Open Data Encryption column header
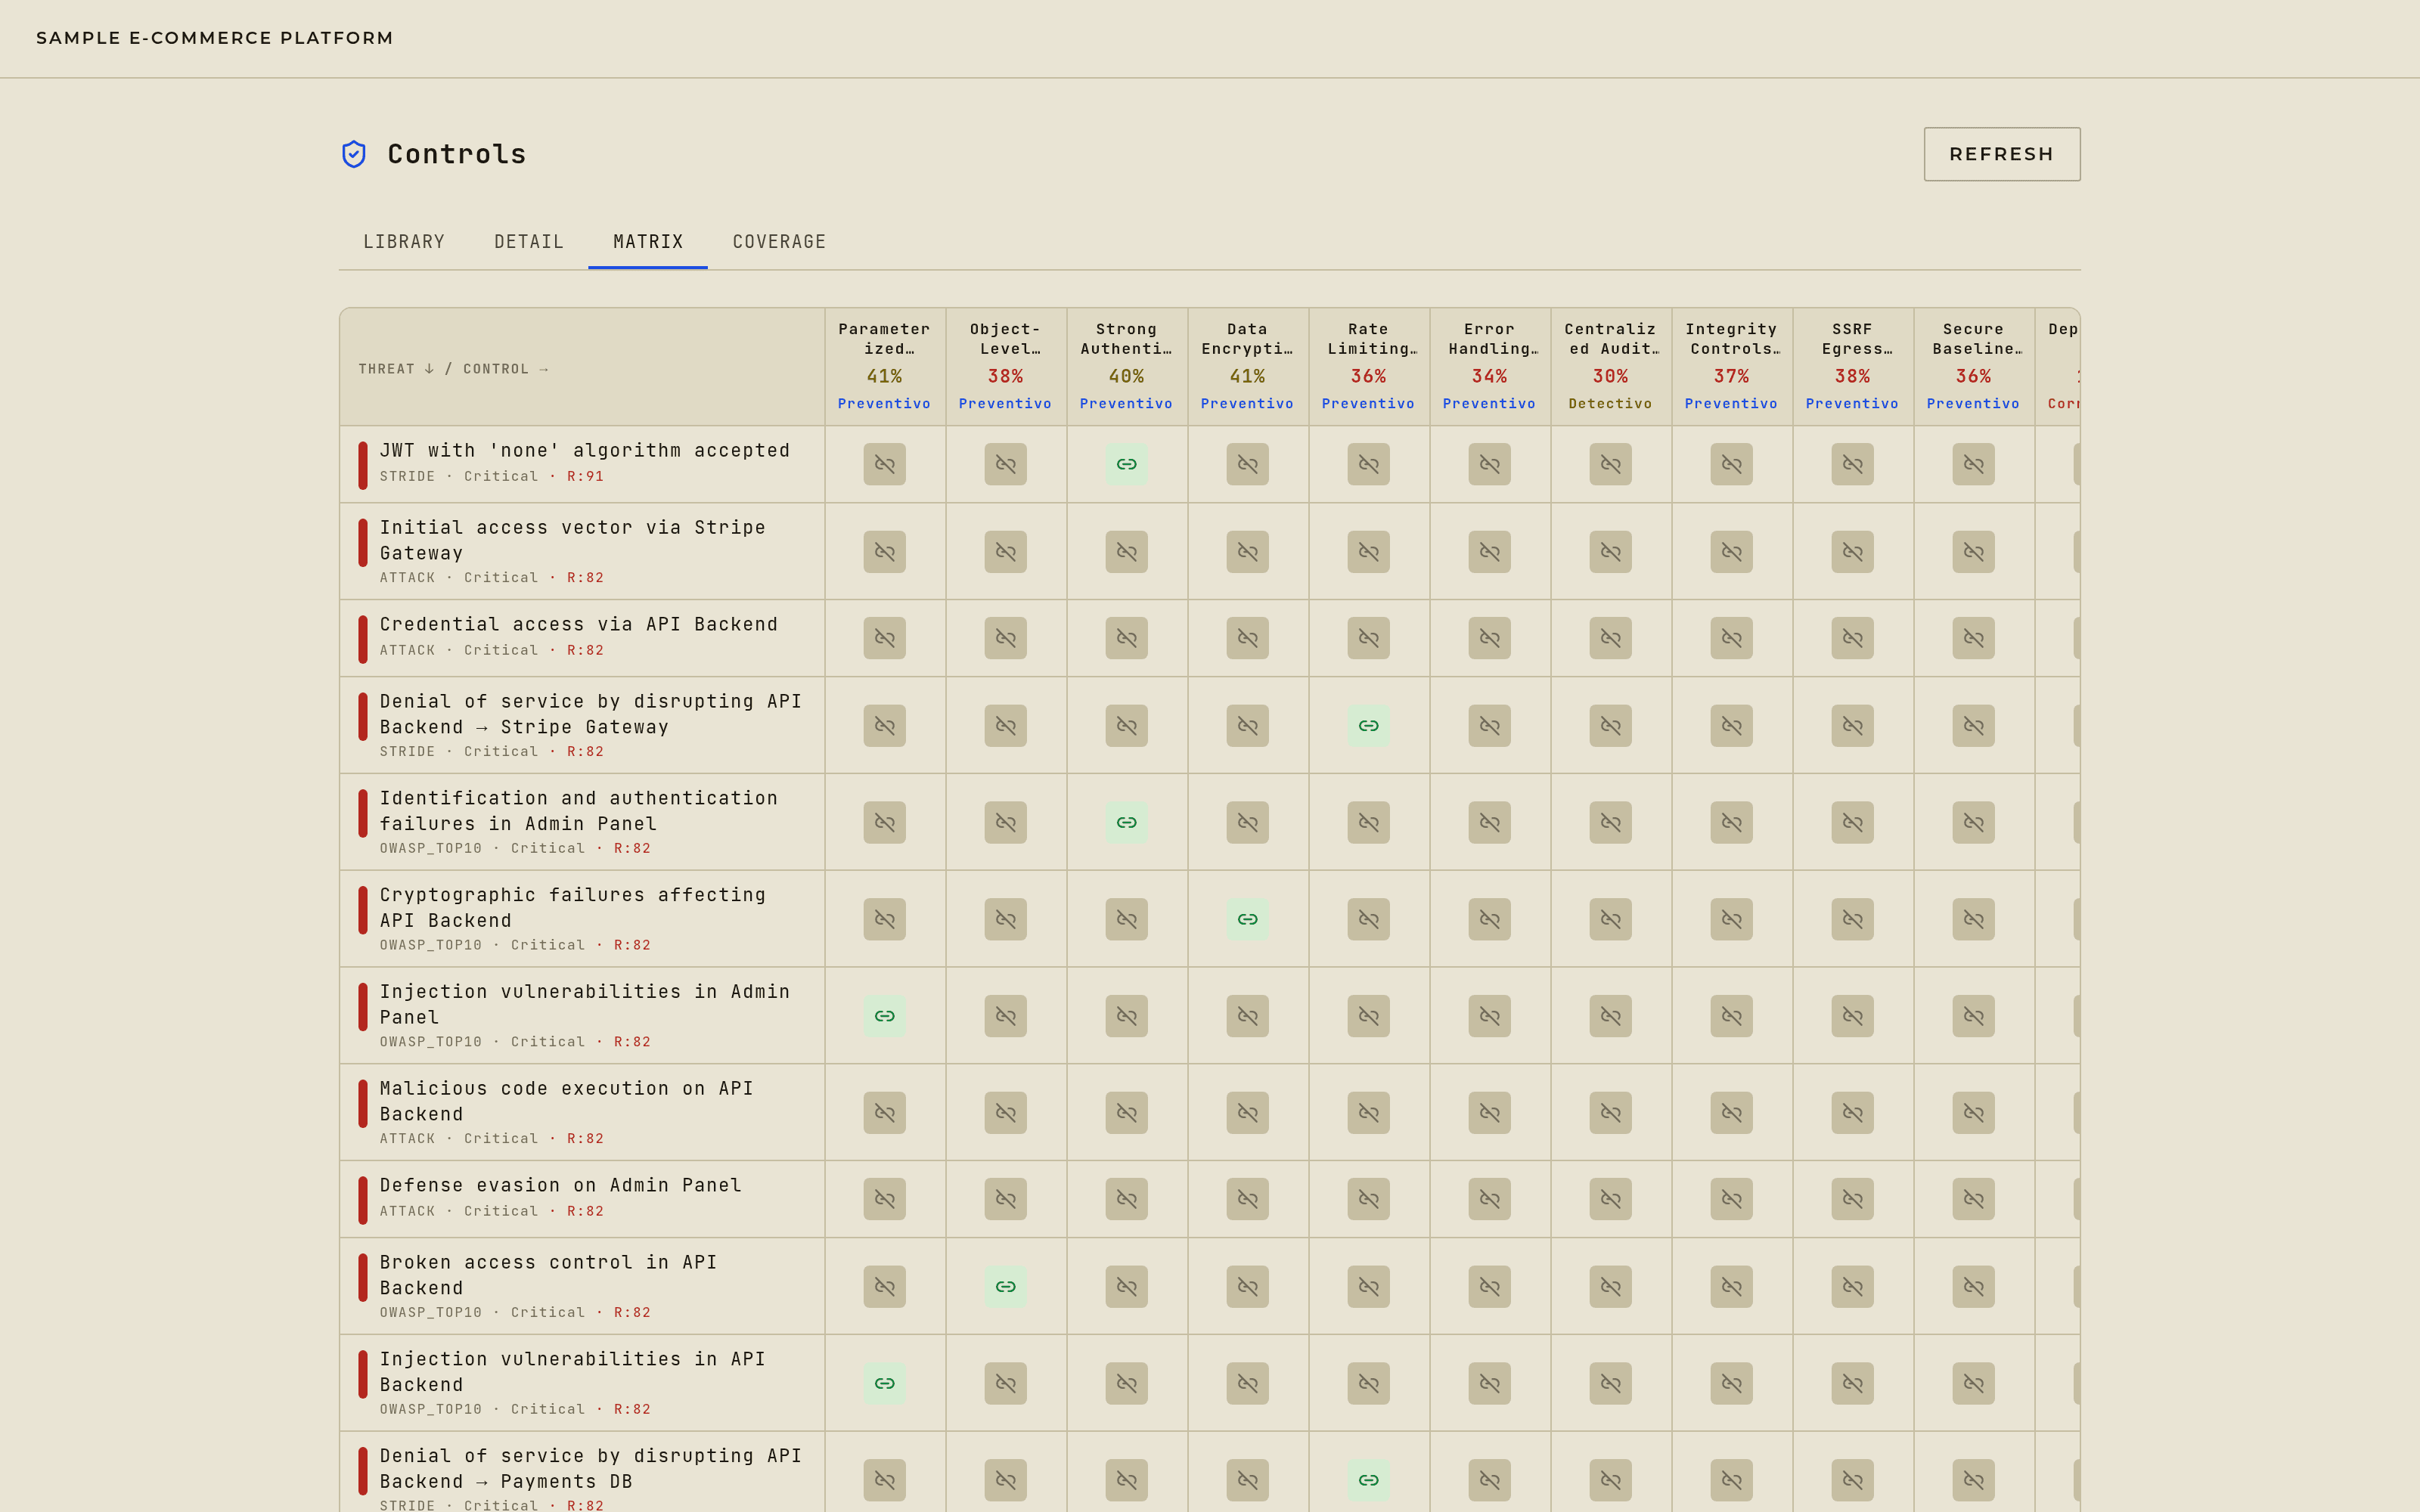 click(x=1247, y=366)
